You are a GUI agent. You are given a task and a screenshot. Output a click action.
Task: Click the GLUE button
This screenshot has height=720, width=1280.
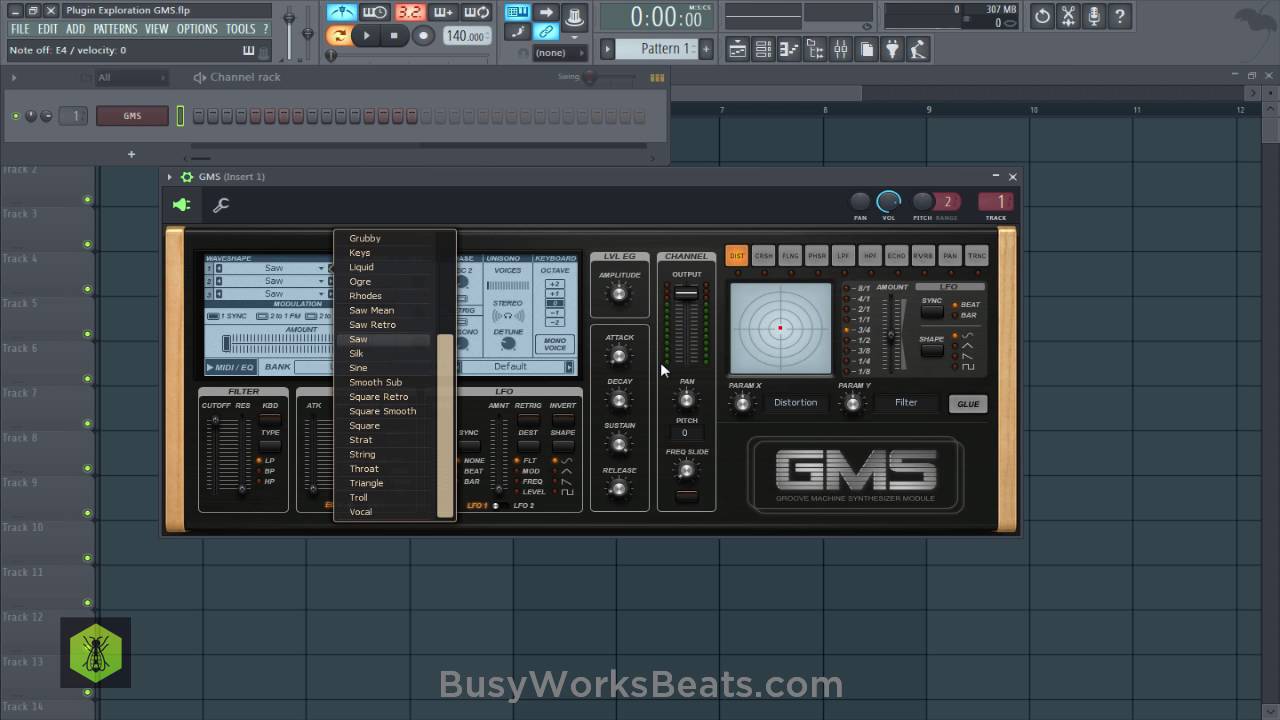click(968, 404)
